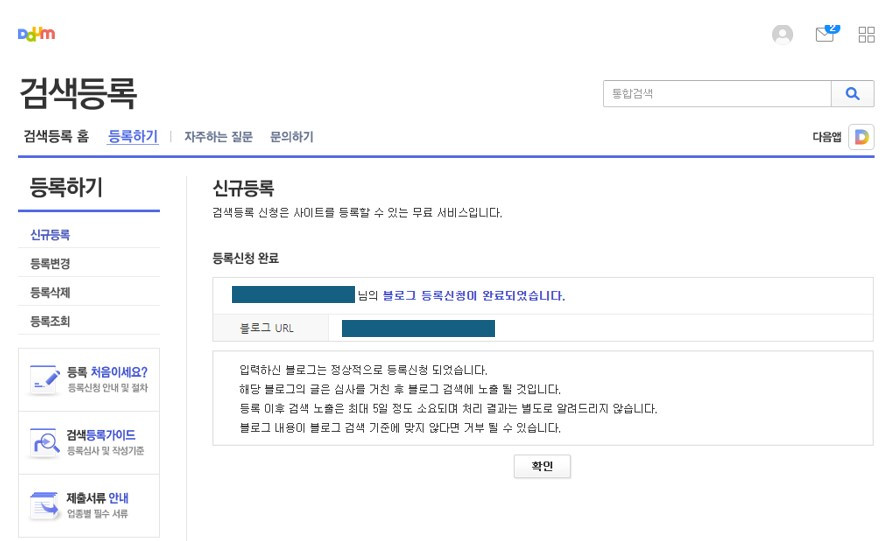Open the 문의하기 tab
The width and height of the screenshot is (891, 541).
(x=292, y=137)
